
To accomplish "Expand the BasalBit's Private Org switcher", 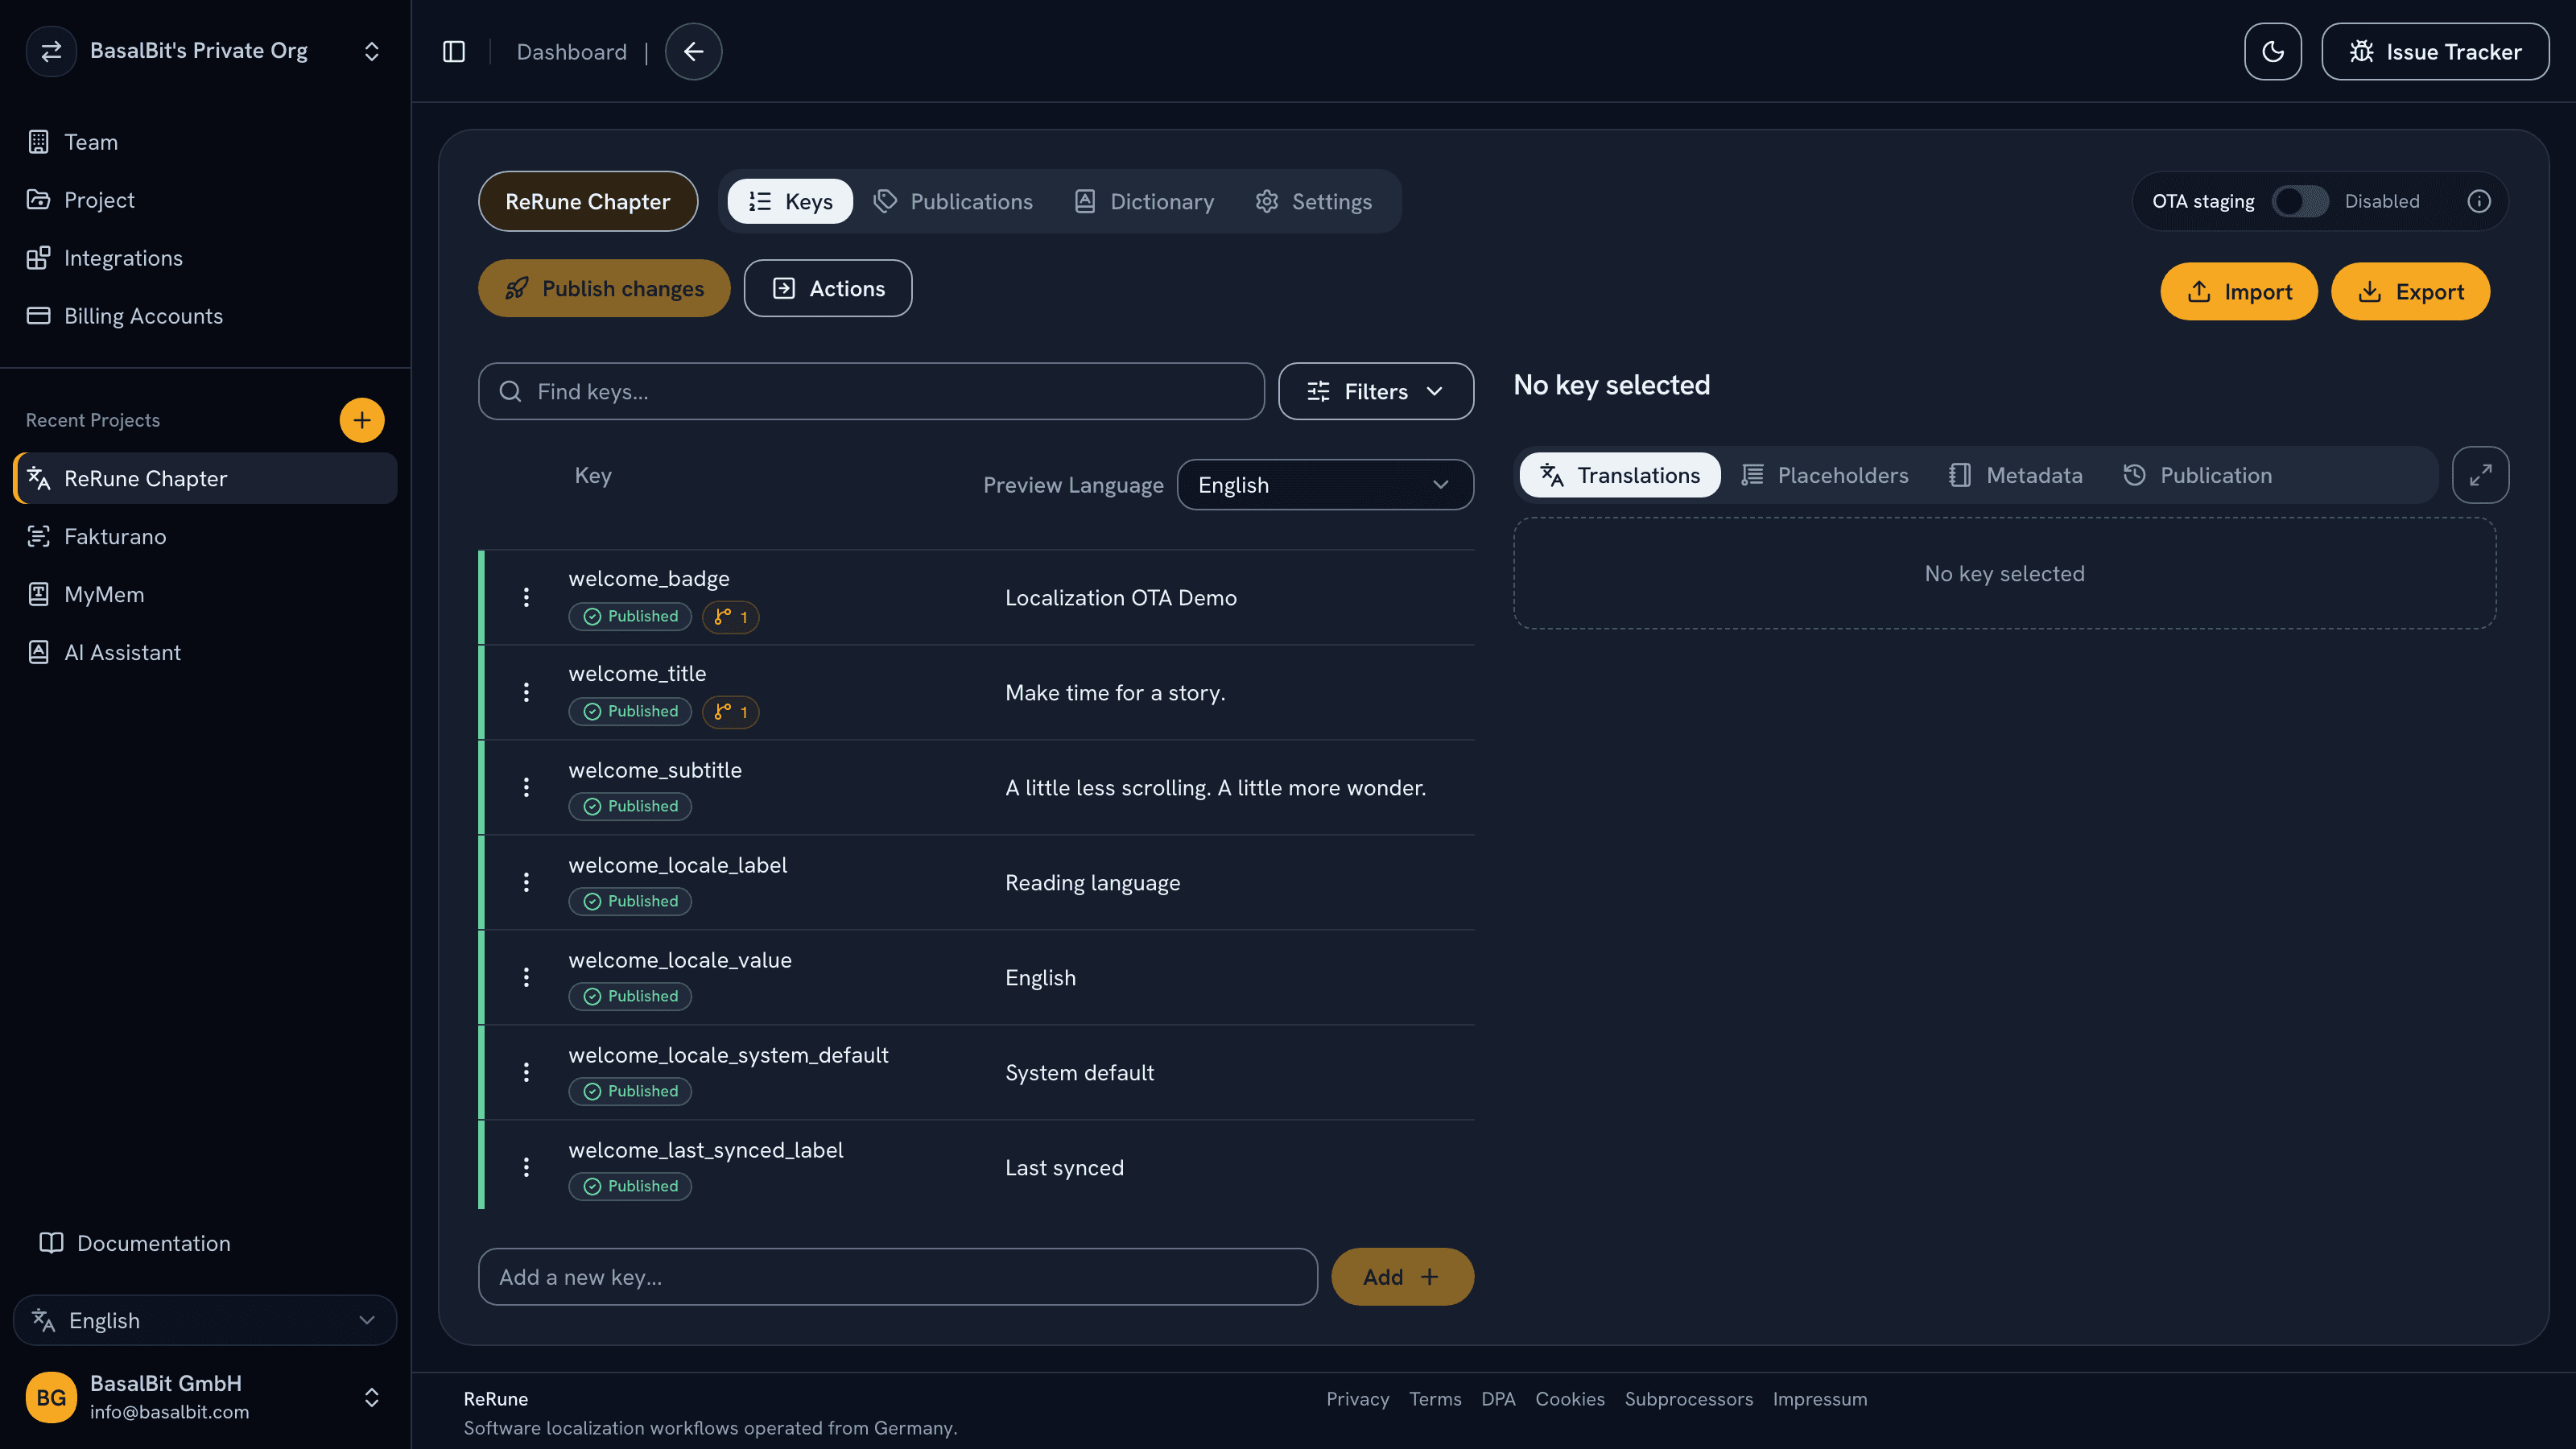I will tap(205, 51).
